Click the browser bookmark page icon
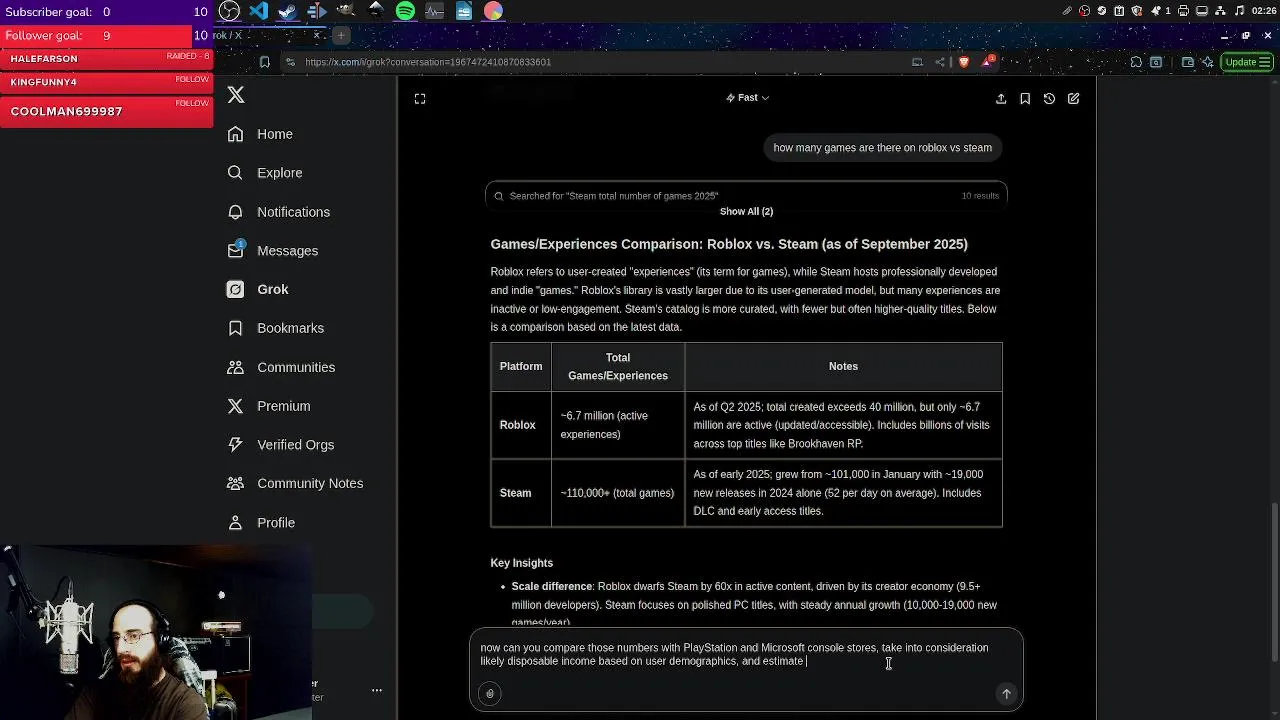Viewport: 1280px width, 720px height. tap(264, 62)
